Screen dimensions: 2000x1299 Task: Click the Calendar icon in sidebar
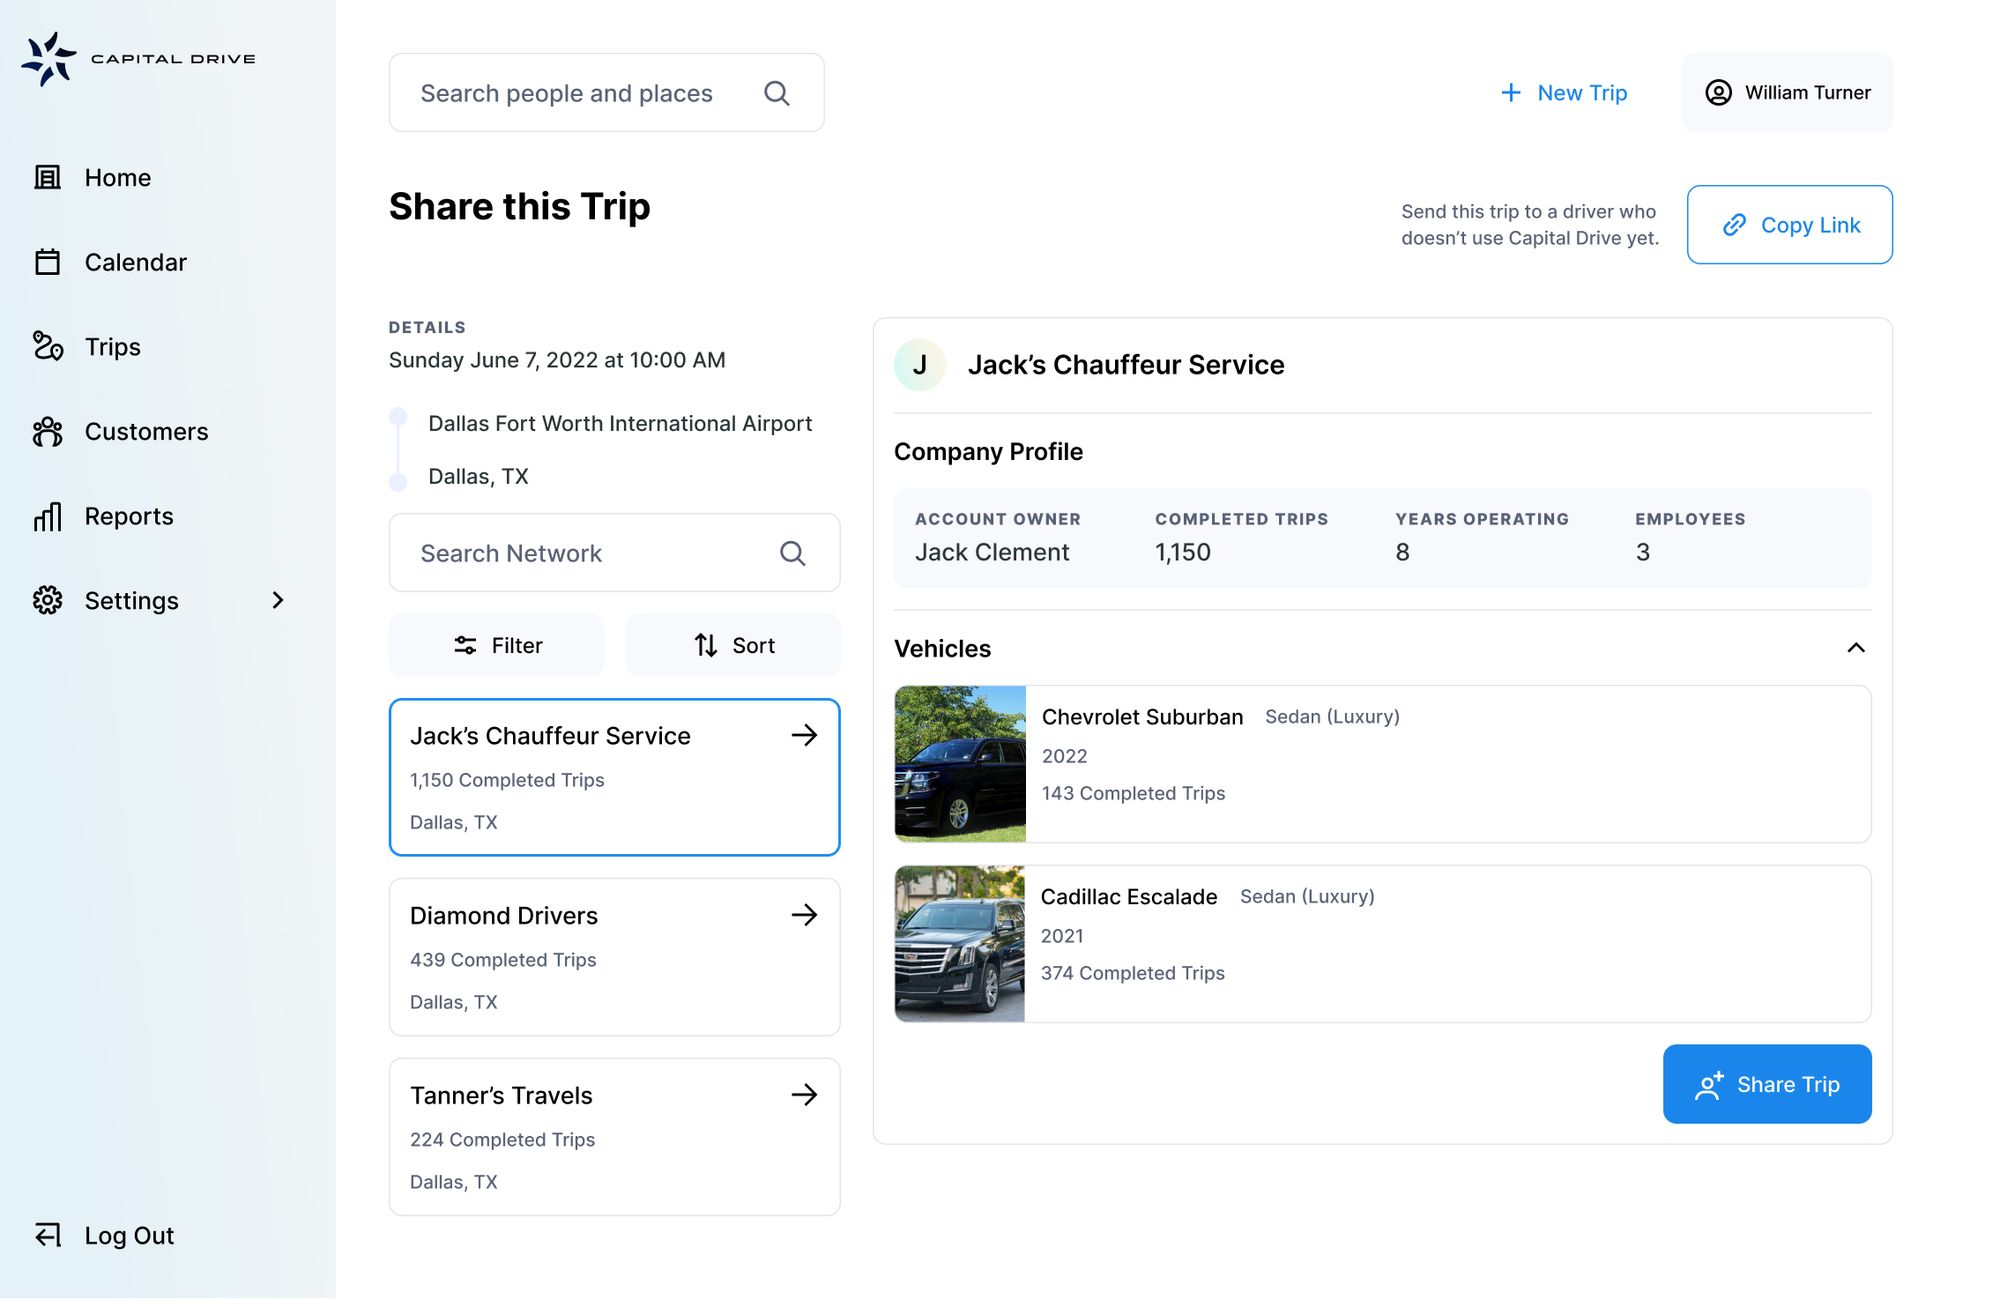tap(47, 262)
